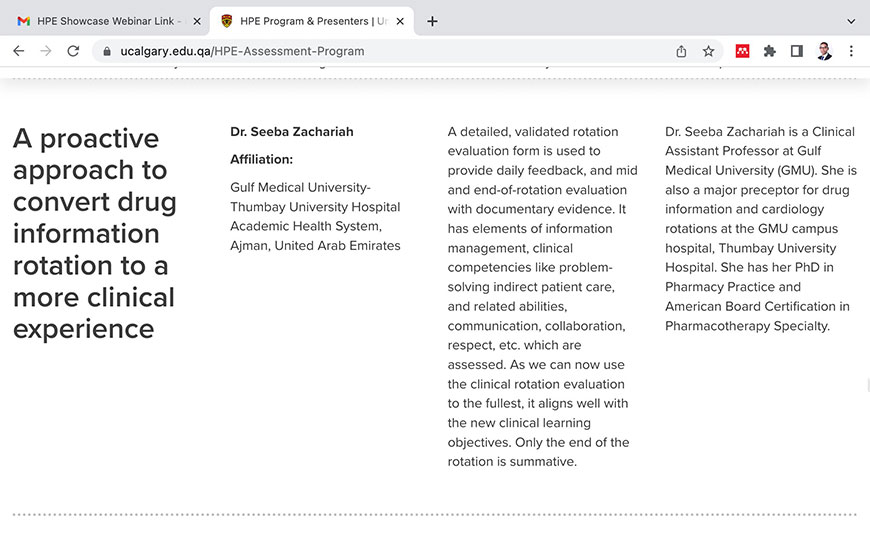Open the Extensions puzzle icon

[x=770, y=51]
